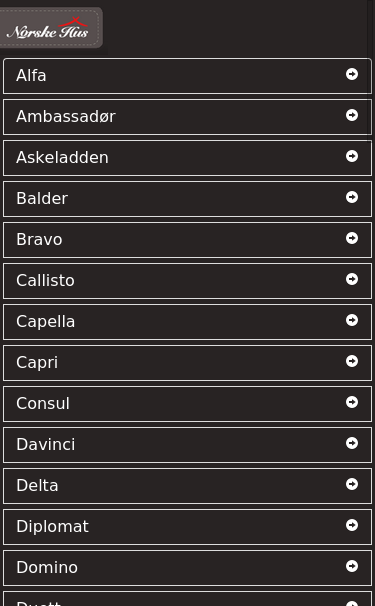This screenshot has height=606, width=375.
Task: Tap the arrow icon next to Capella
Action: pyautogui.click(x=352, y=320)
